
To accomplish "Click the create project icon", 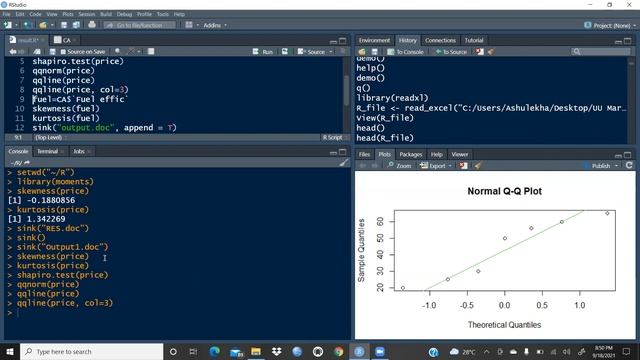I will [x=28, y=25].
